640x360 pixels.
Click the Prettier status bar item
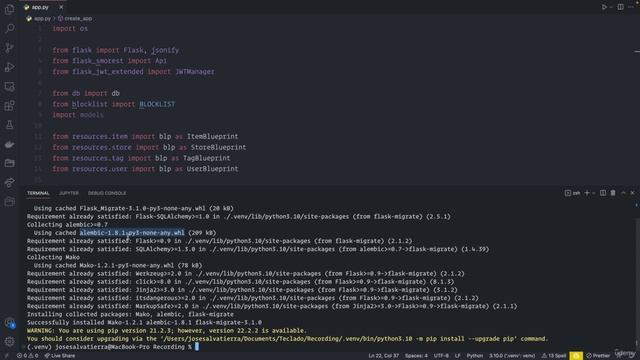point(598,356)
